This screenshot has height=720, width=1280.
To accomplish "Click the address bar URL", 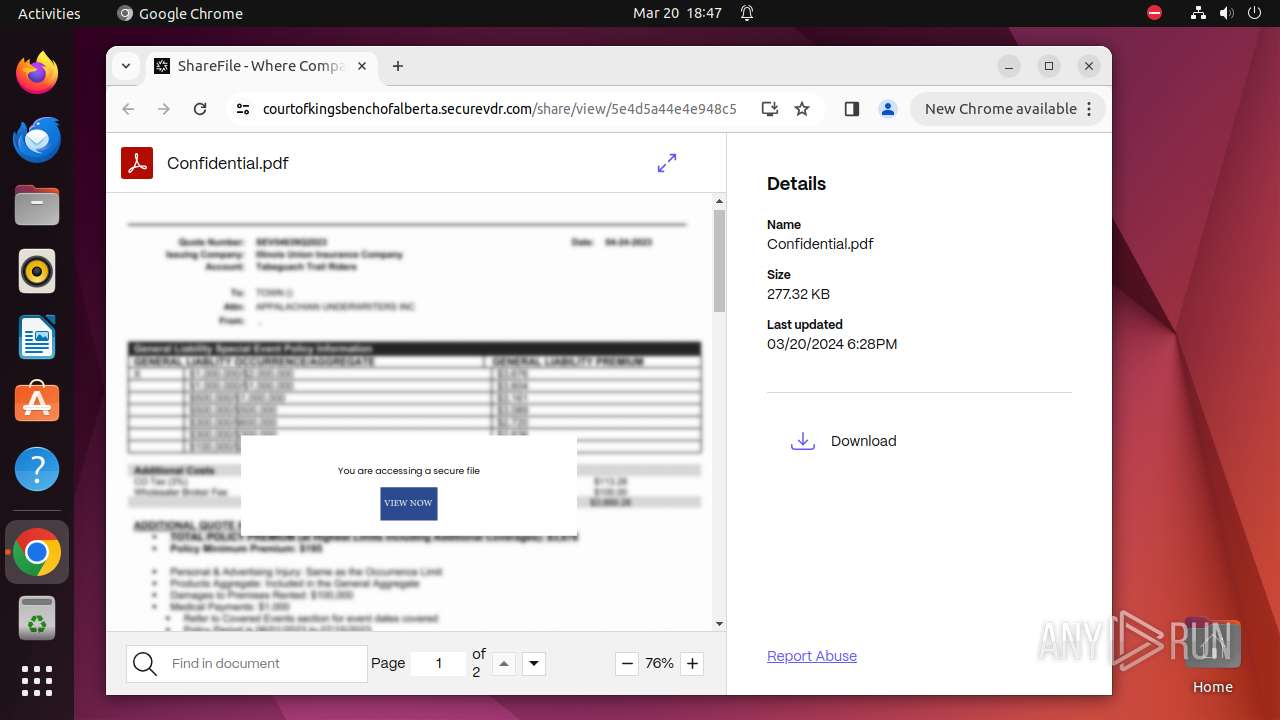I will [x=499, y=109].
